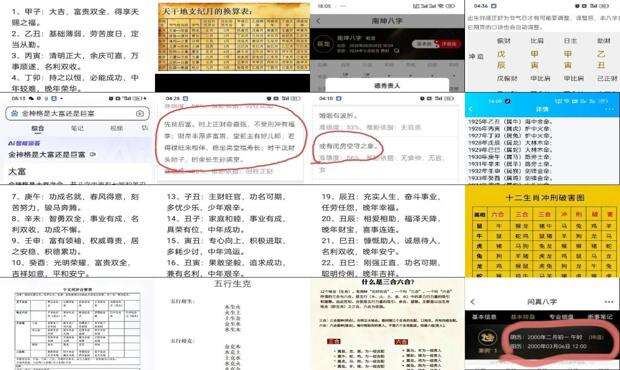Tap the 冲 运 row label
This screenshot has height=370, width=620.
click(476, 57)
